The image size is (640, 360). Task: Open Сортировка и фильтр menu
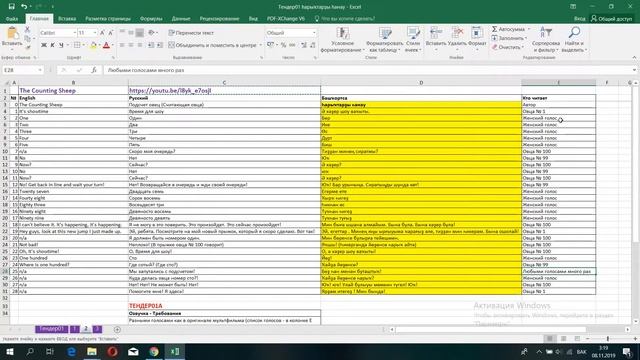point(546,40)
